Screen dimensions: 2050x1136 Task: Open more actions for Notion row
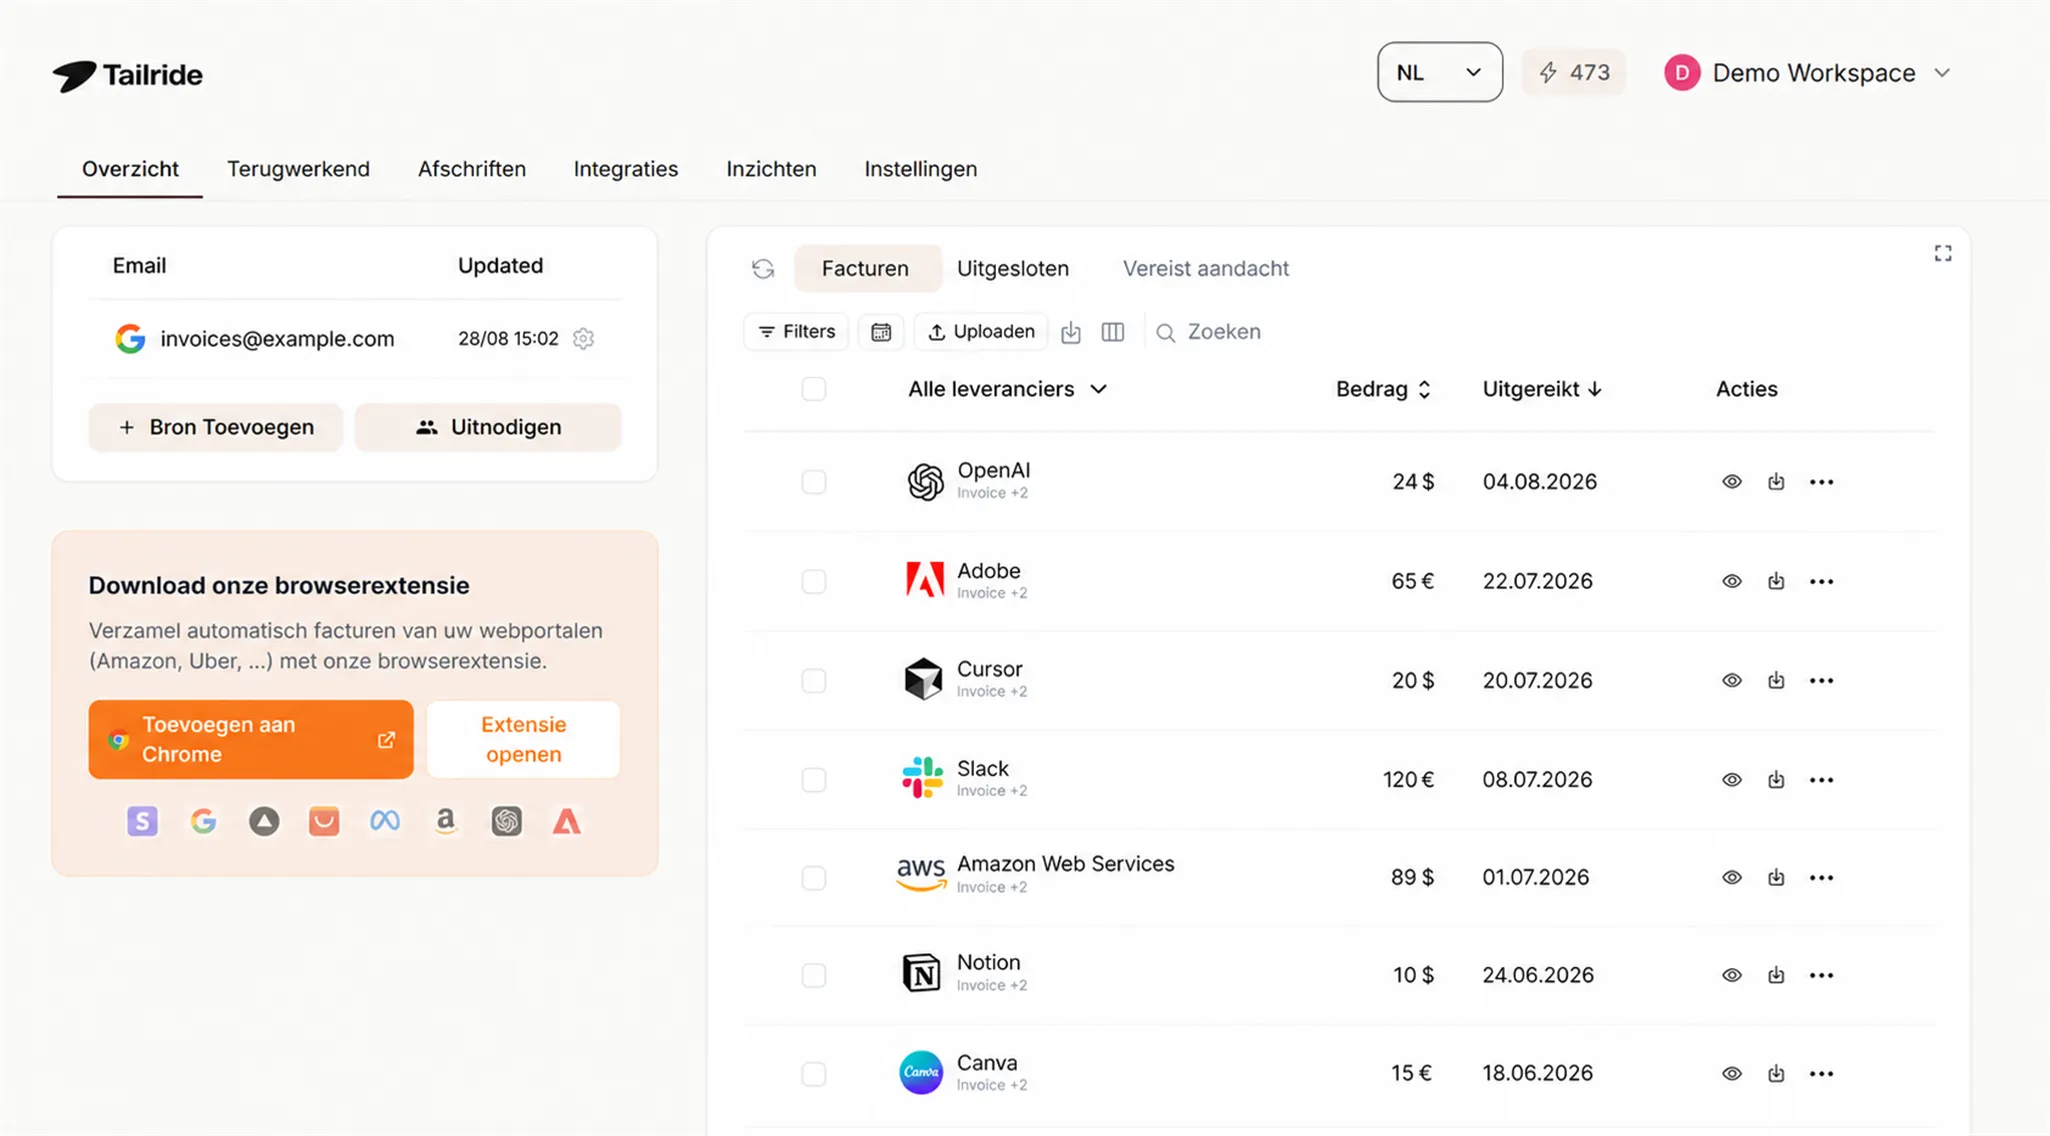point(1822,975)
